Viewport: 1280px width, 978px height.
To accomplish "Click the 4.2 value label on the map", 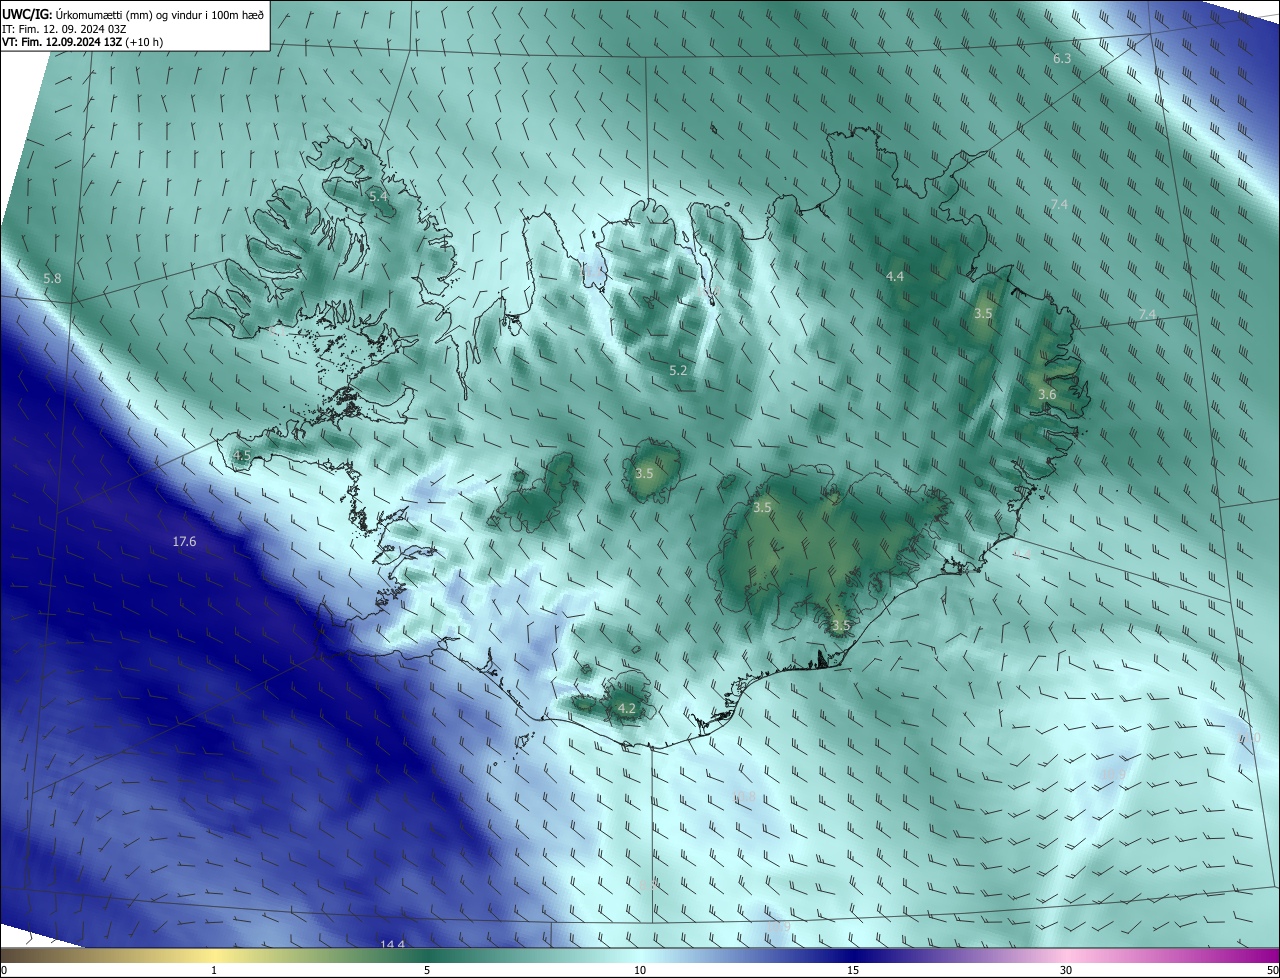I will pyautogui.click(x=627, y=708).
